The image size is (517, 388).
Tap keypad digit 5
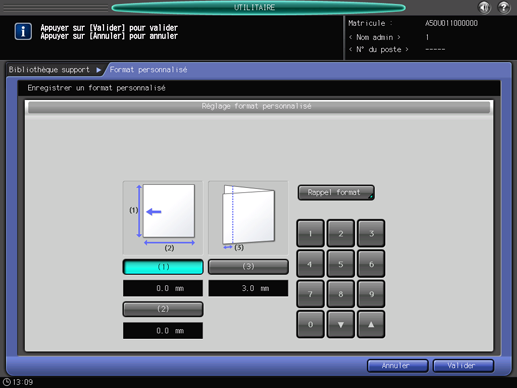click(341, 264)
